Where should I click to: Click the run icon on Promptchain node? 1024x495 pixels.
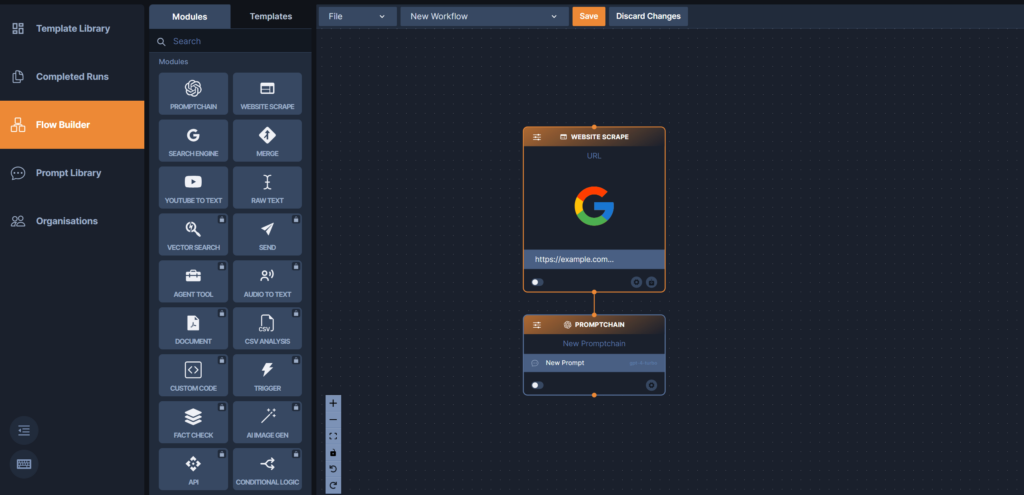(x=651, y=385)
